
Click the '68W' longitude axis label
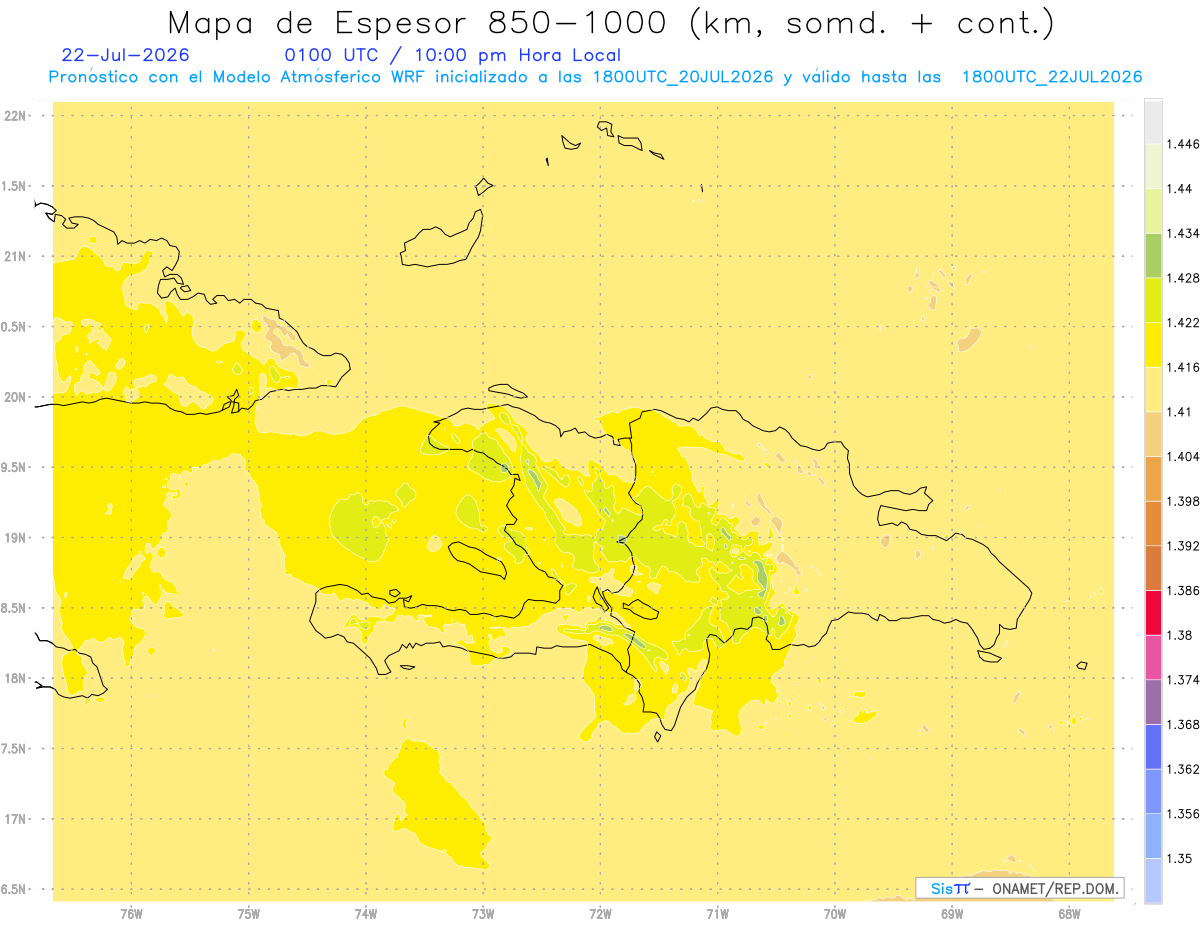click(x=1069, y=914)
